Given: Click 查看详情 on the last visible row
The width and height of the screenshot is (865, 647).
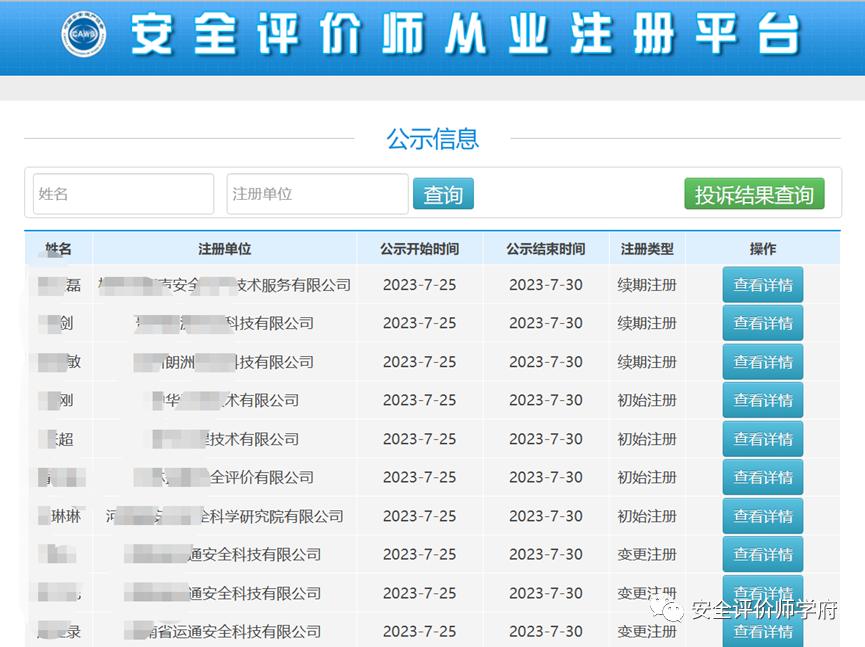Looking at the screenshot, I should click(x=763, y=631).
